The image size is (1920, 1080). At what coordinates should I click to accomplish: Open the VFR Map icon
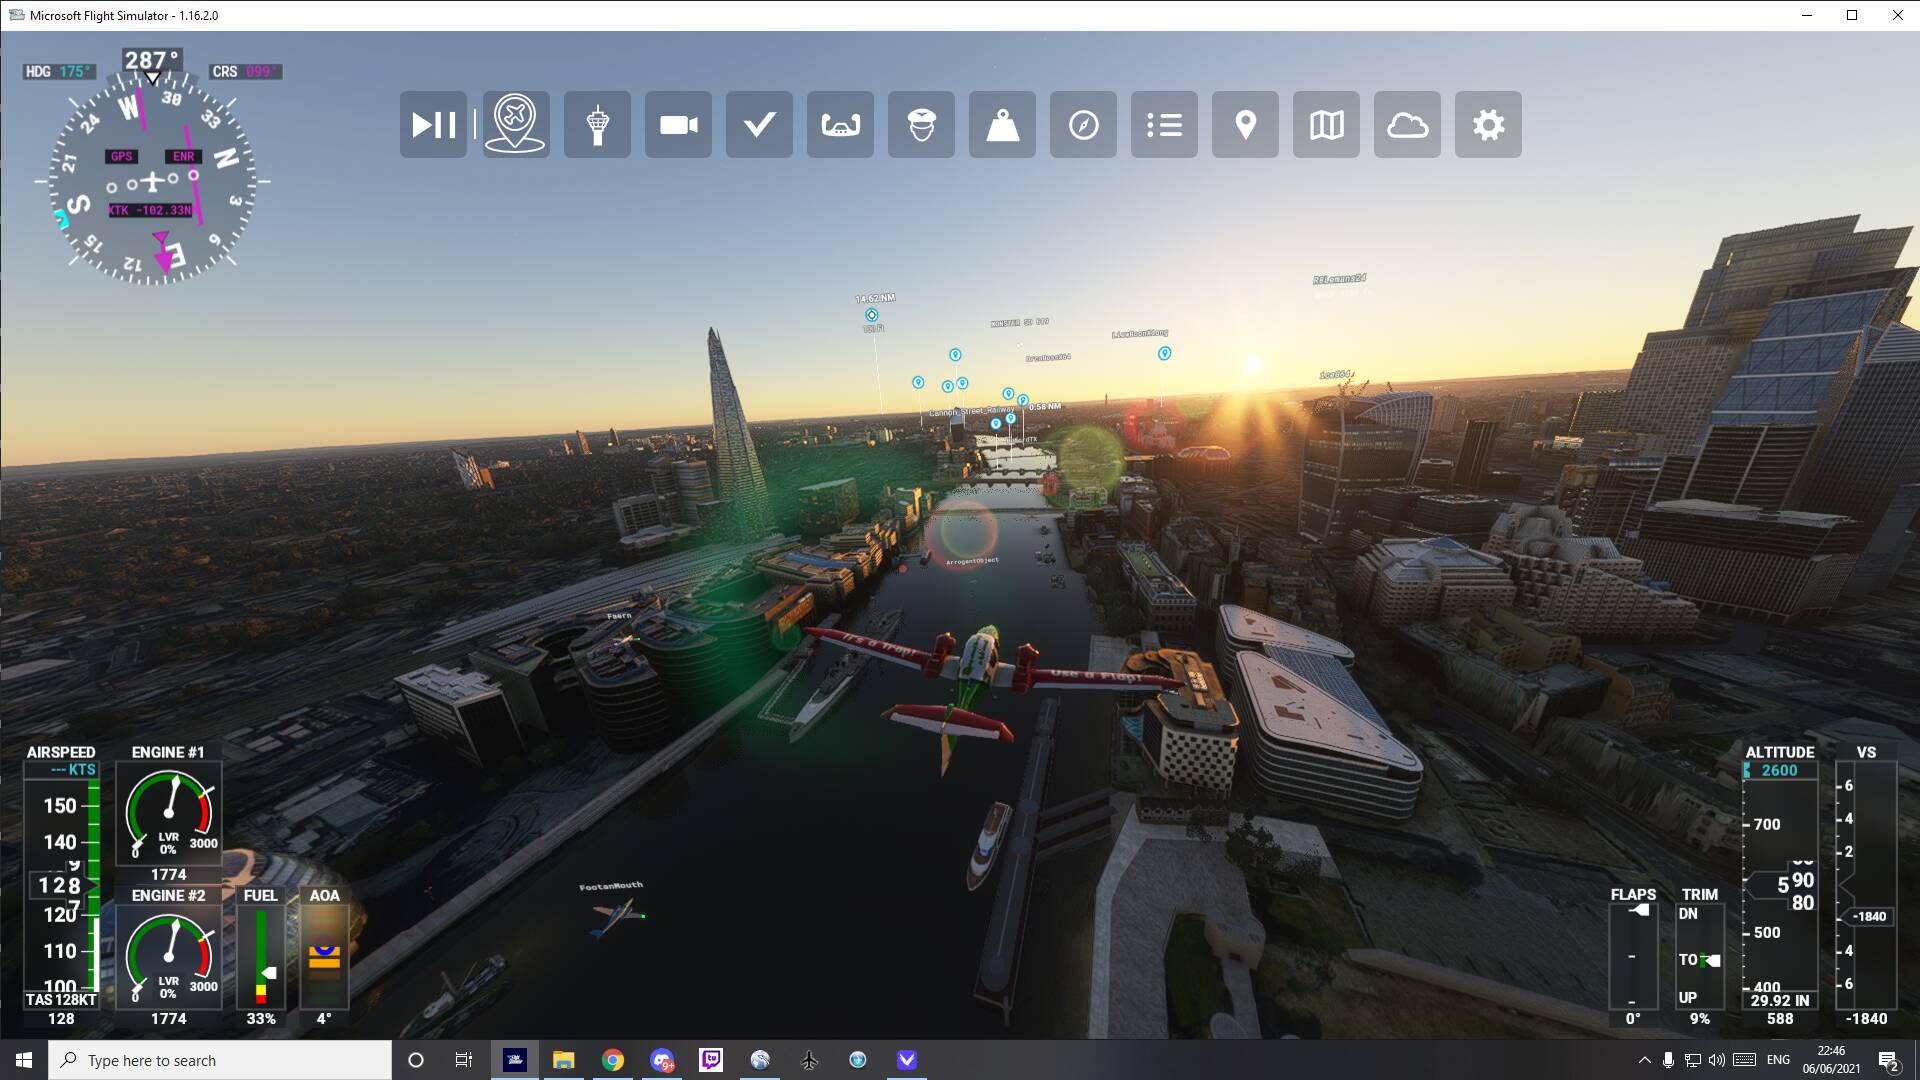1326,125
